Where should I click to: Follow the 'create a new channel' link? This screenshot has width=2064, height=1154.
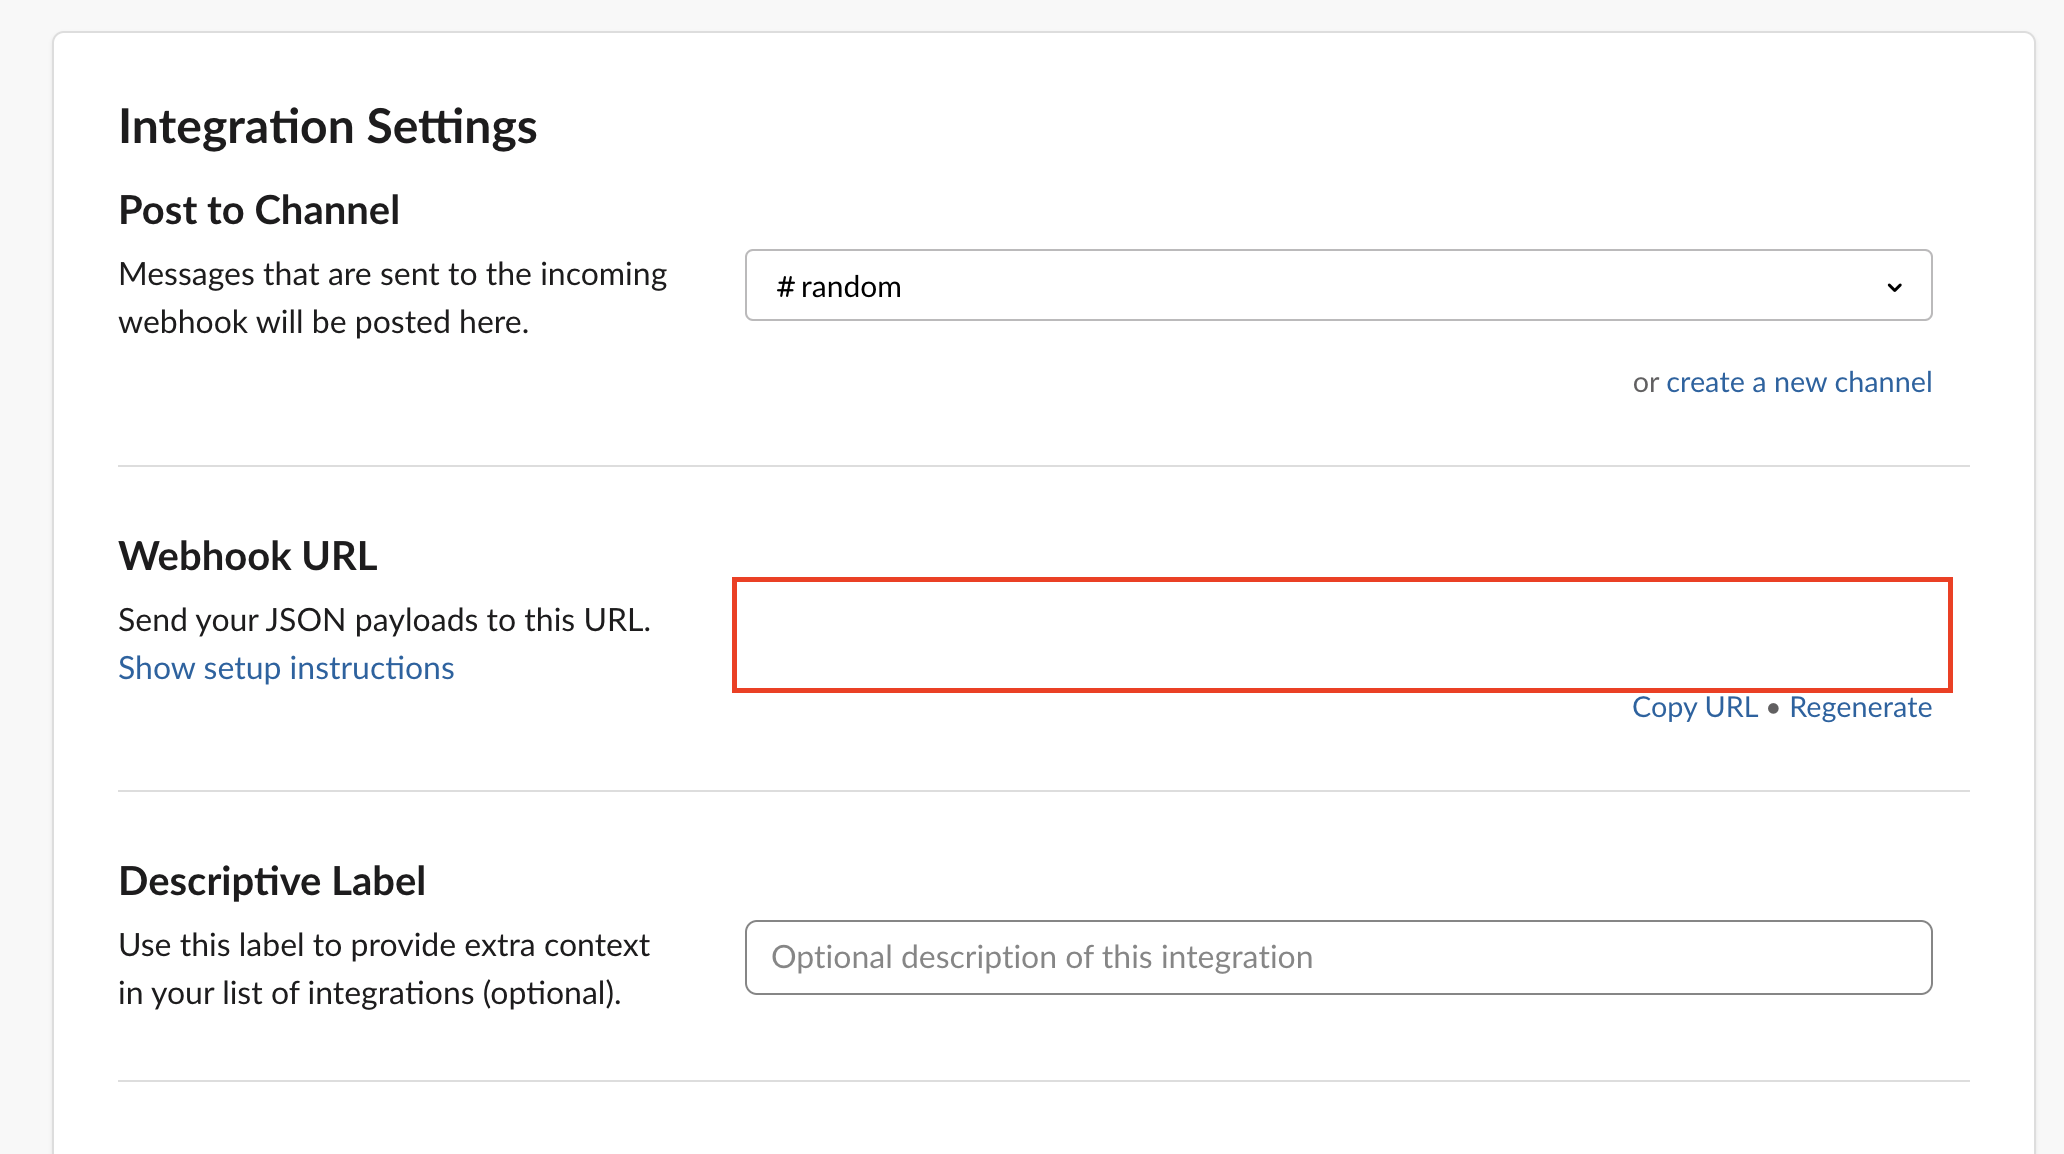click(1798, 382)
